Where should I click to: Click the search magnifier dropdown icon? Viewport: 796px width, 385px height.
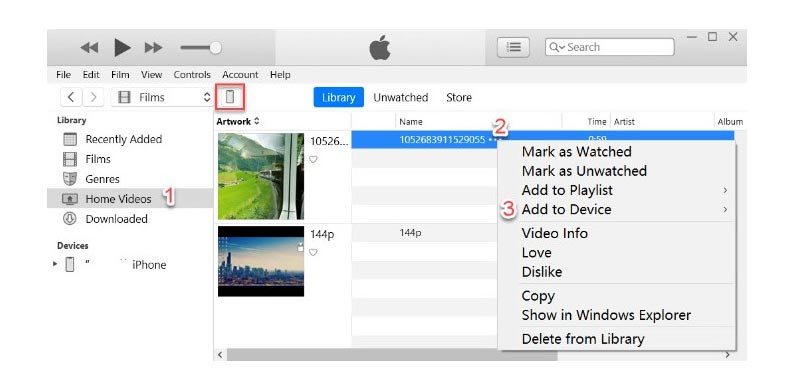(557, 47)
